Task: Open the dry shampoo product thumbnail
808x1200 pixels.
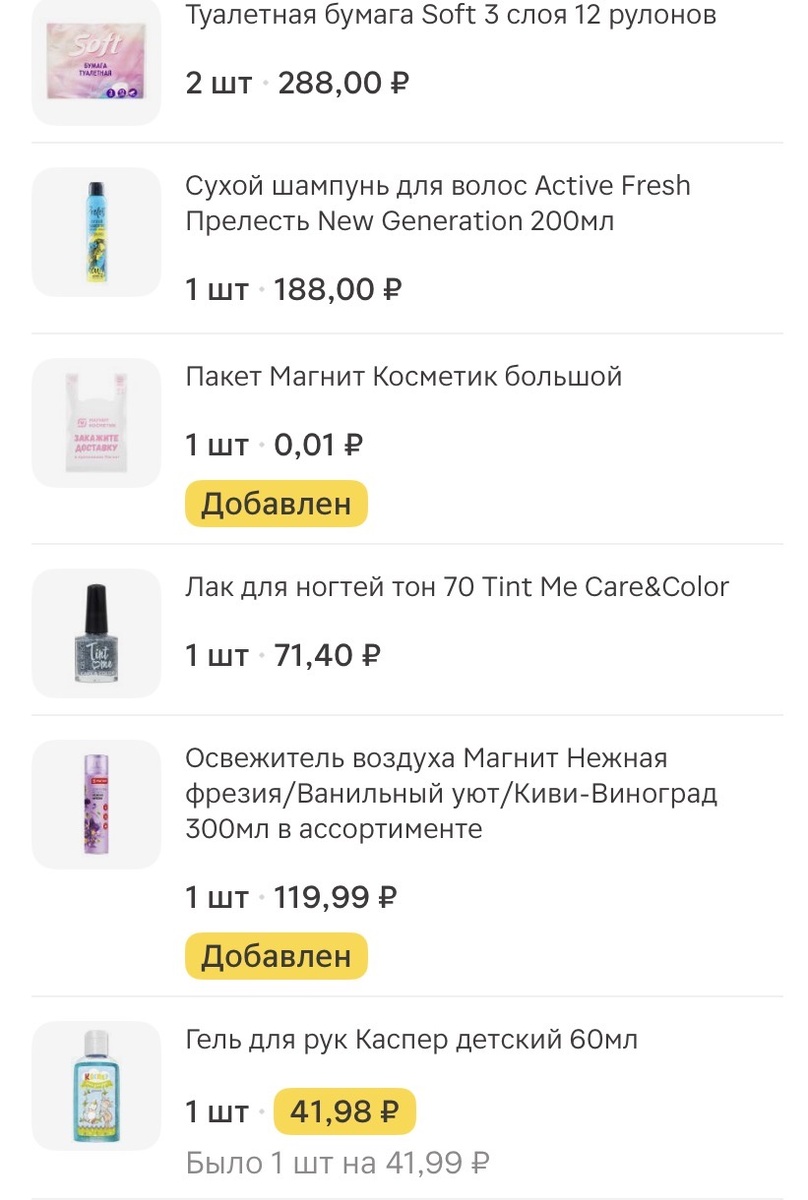Action: pos(96,231)
